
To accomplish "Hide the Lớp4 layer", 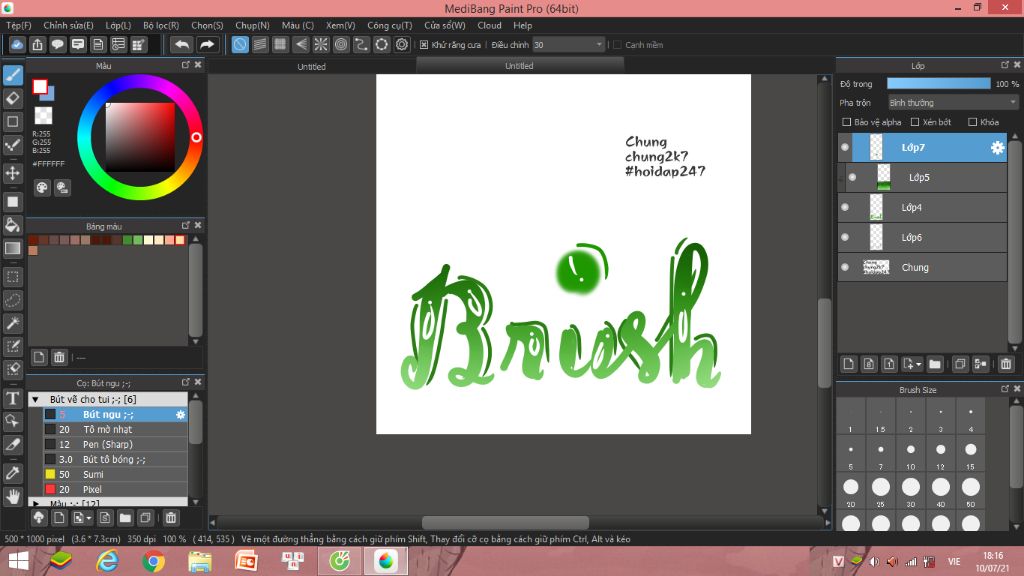I will (845, 208).
